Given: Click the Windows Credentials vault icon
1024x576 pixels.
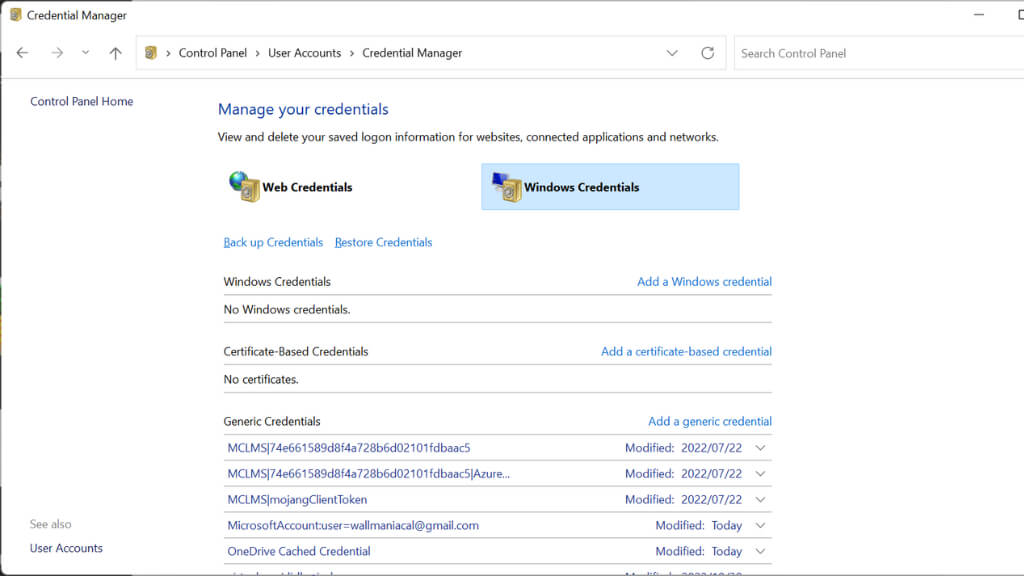Looking at the screenshot, I should (x=507, y=186).
